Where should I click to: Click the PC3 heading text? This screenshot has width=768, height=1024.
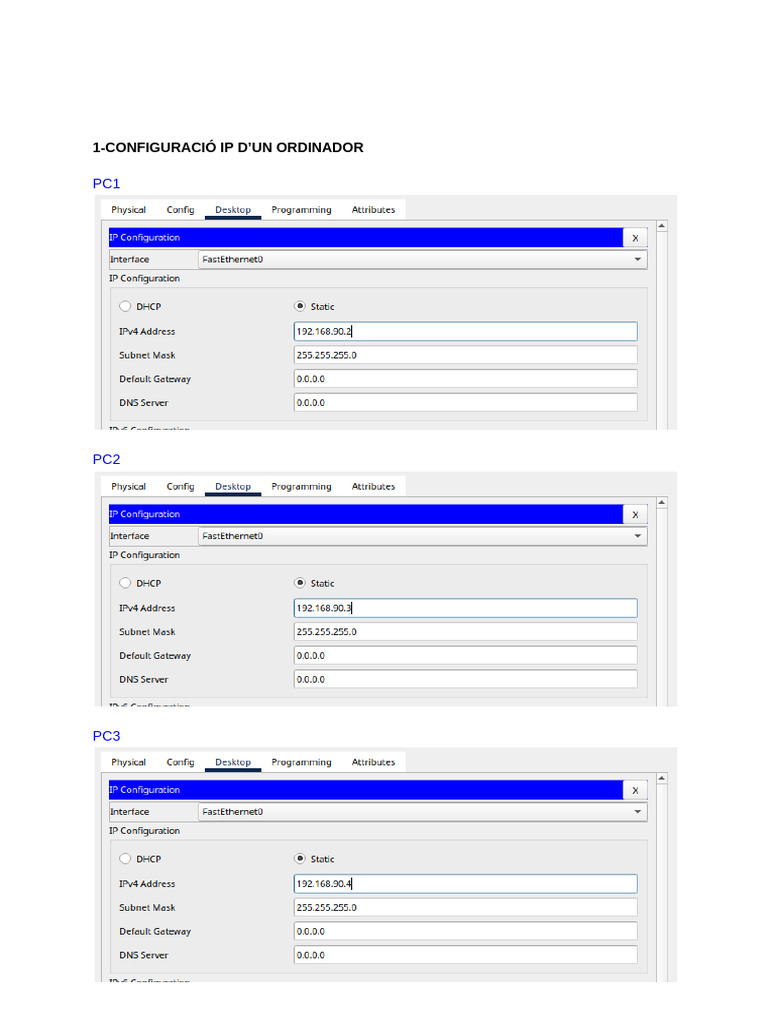coord(106,736)
